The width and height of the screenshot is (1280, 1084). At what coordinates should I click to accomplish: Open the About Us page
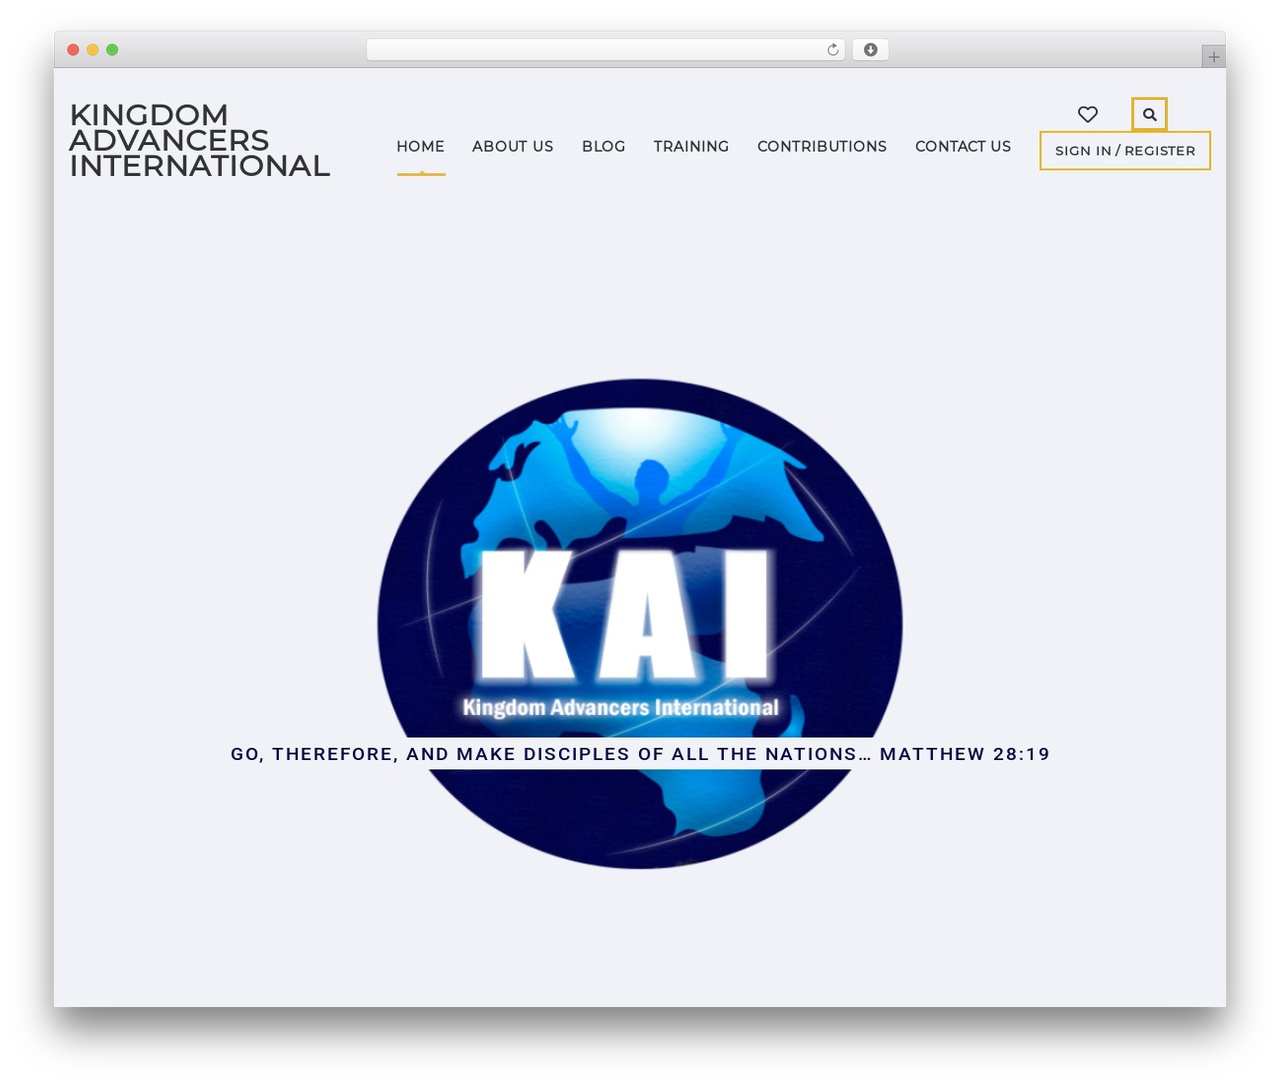[x=512, y=146]
